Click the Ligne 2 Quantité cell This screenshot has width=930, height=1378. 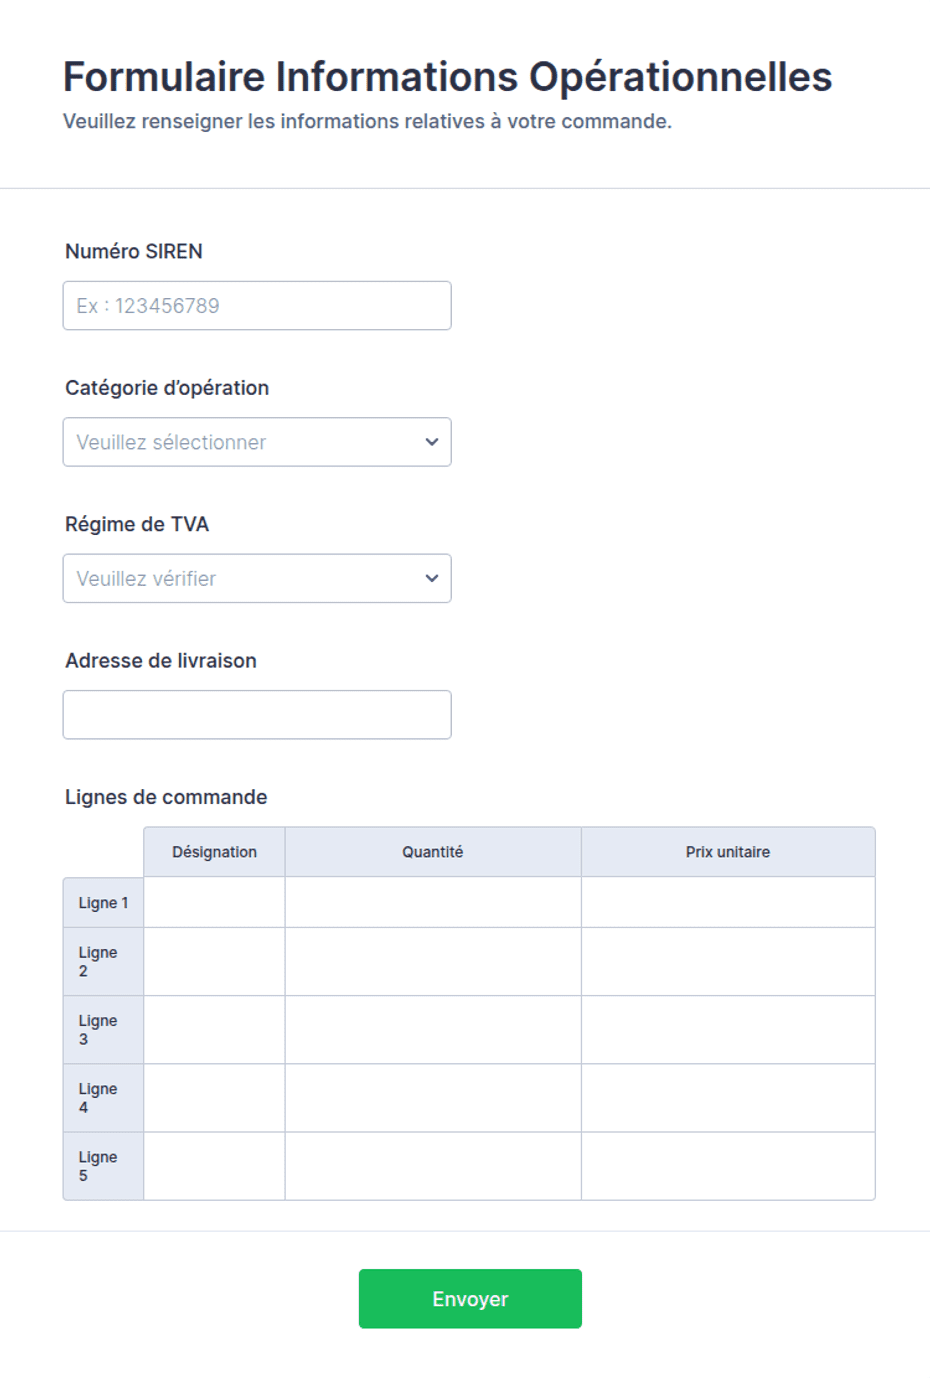pos(433,961)
